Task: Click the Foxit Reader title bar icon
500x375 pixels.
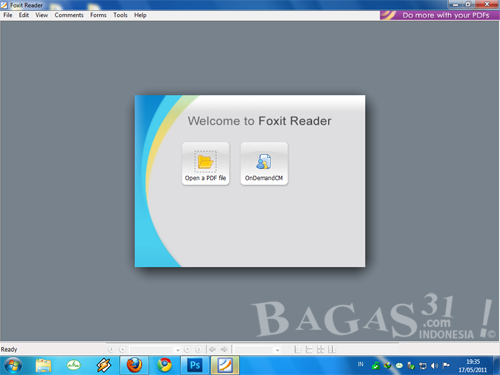Action: (4, 5)
